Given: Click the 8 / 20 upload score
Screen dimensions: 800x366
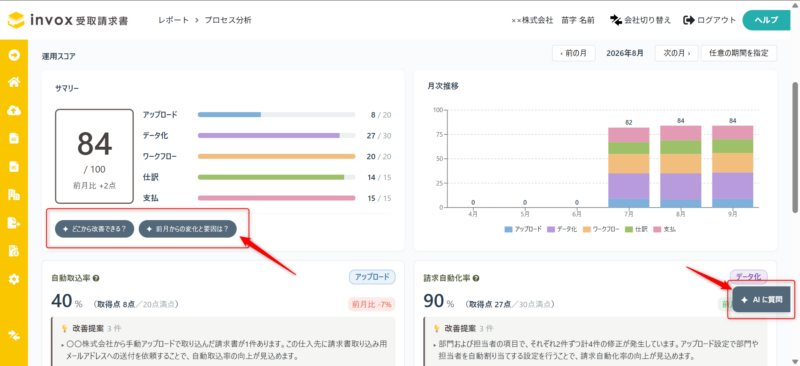Looking at the screenshot, I should (x=381, y=115).
